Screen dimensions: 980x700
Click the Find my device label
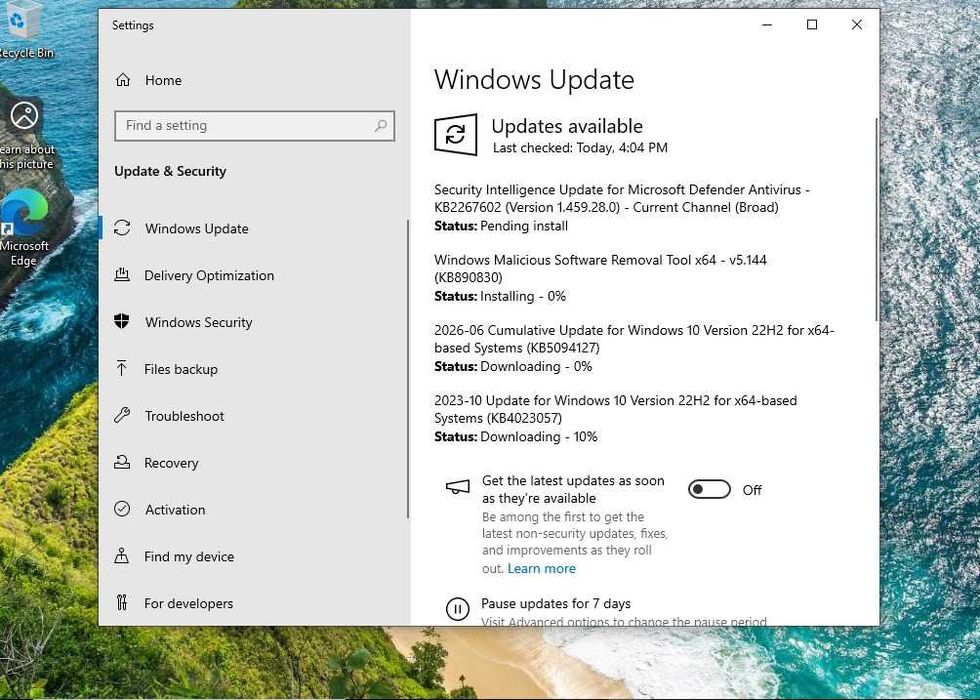189,557
